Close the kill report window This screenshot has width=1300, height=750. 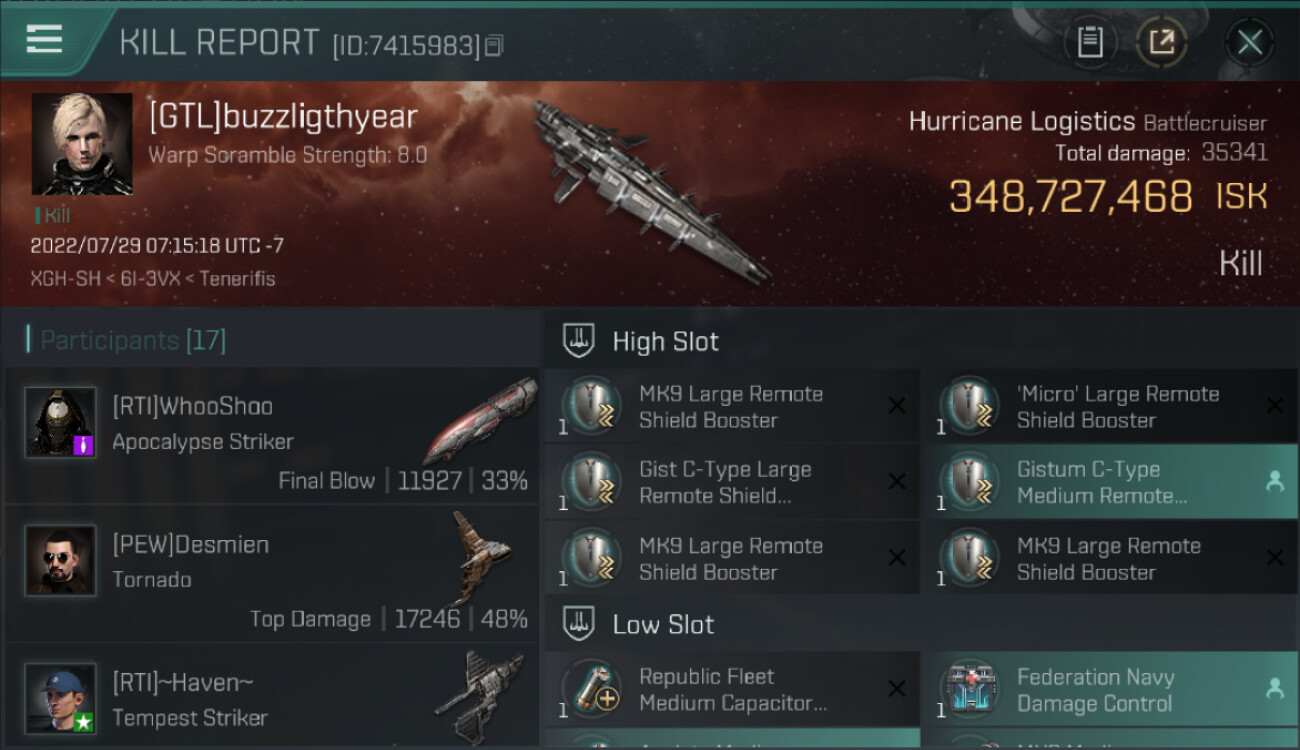(x=1249, y=42)
